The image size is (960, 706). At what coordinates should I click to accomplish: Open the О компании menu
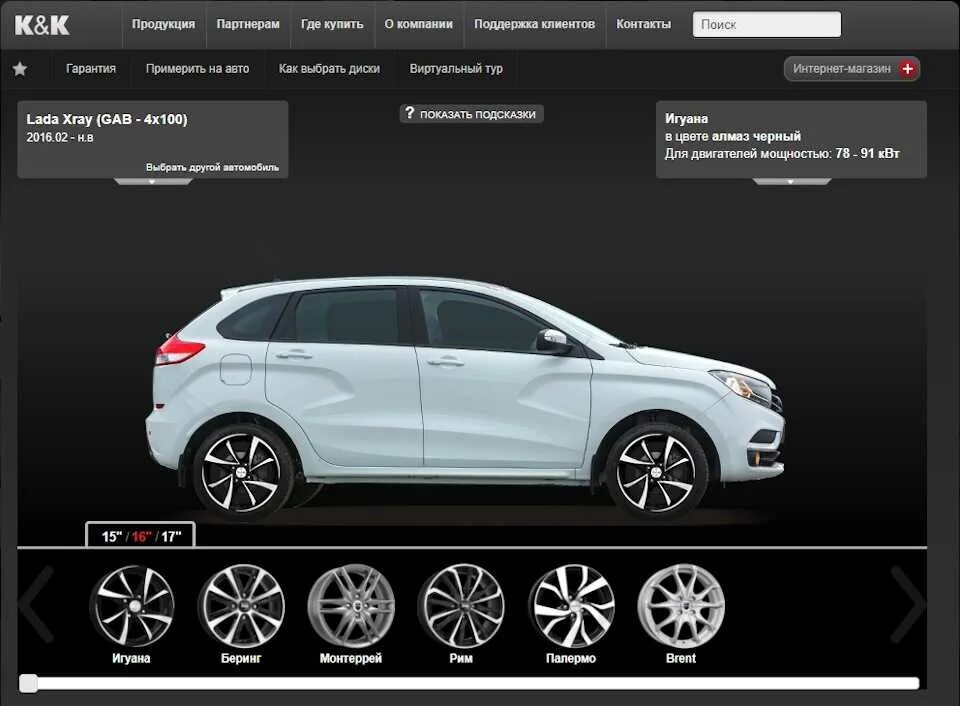click(x=419, y=24)
